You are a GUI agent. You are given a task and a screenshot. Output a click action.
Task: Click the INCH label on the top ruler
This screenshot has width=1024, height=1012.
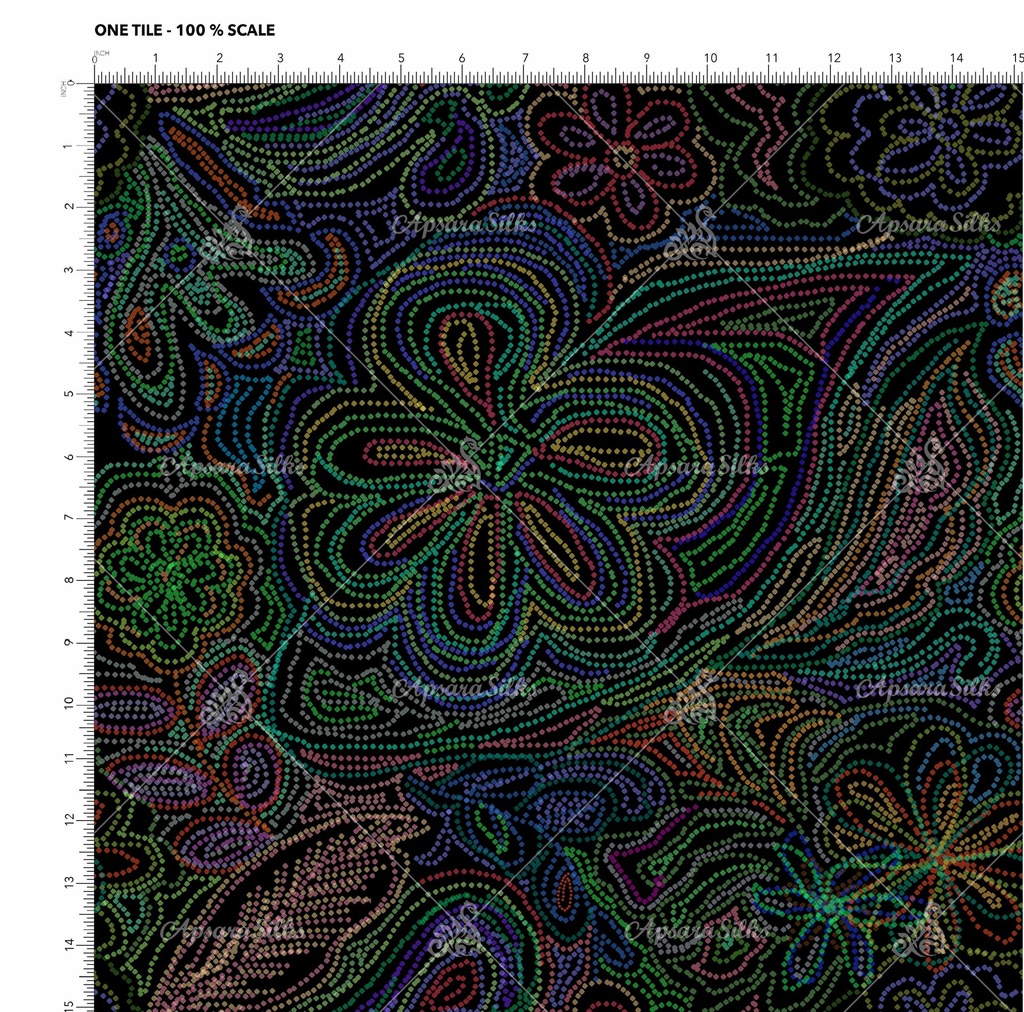pos(102,52)
